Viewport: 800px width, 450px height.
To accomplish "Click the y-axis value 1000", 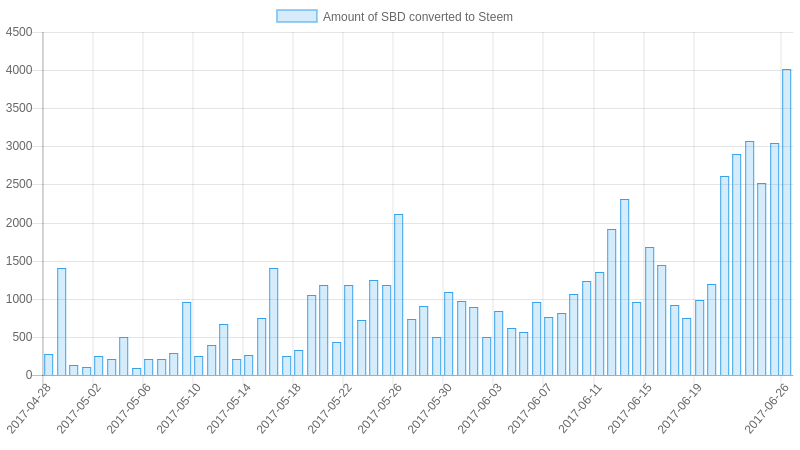I will click(19, 299).
